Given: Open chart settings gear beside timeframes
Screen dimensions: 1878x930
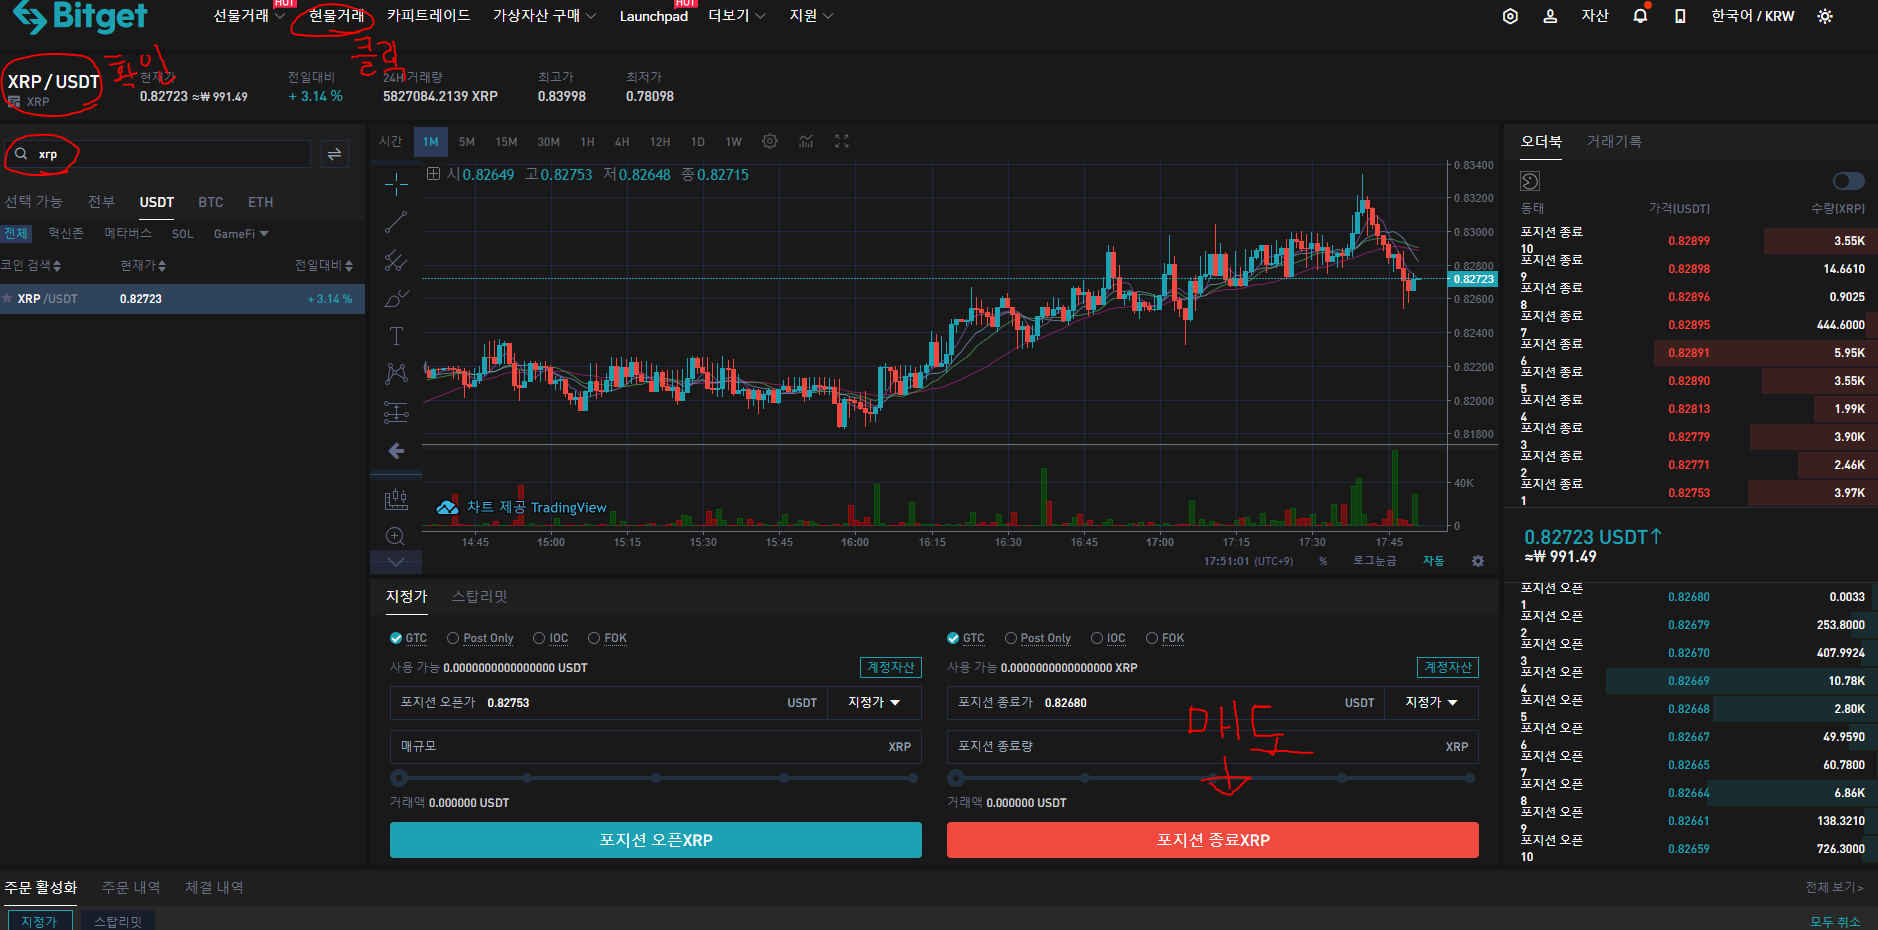Looking at the screenshot, I should [770, 141].
